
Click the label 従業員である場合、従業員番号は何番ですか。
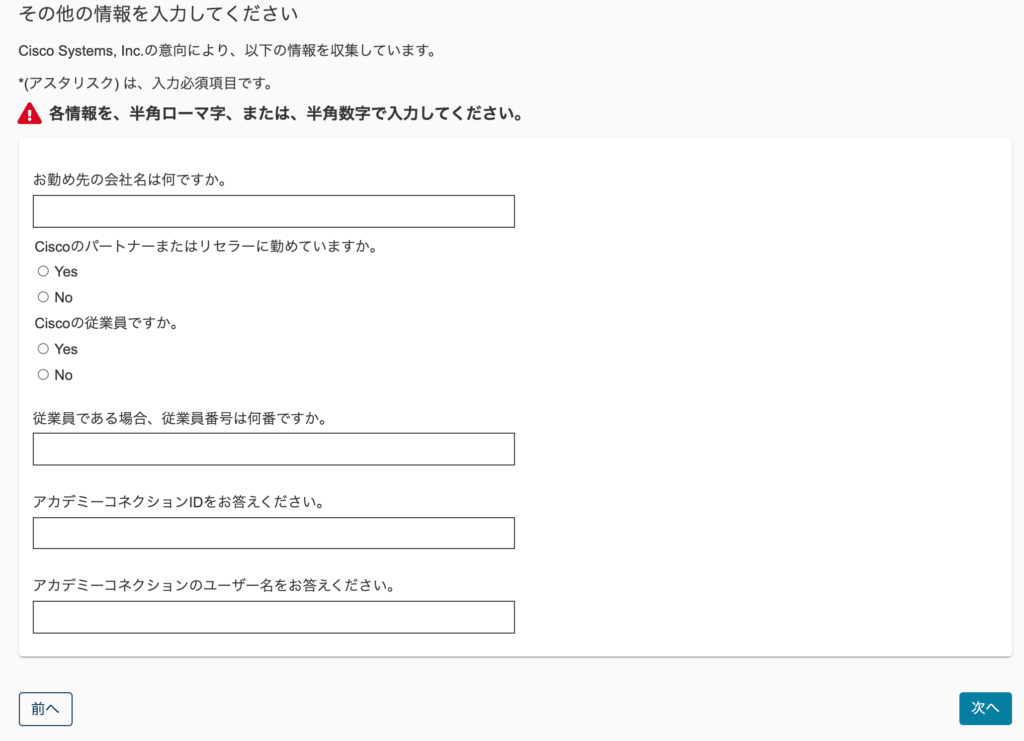point(180,418)
